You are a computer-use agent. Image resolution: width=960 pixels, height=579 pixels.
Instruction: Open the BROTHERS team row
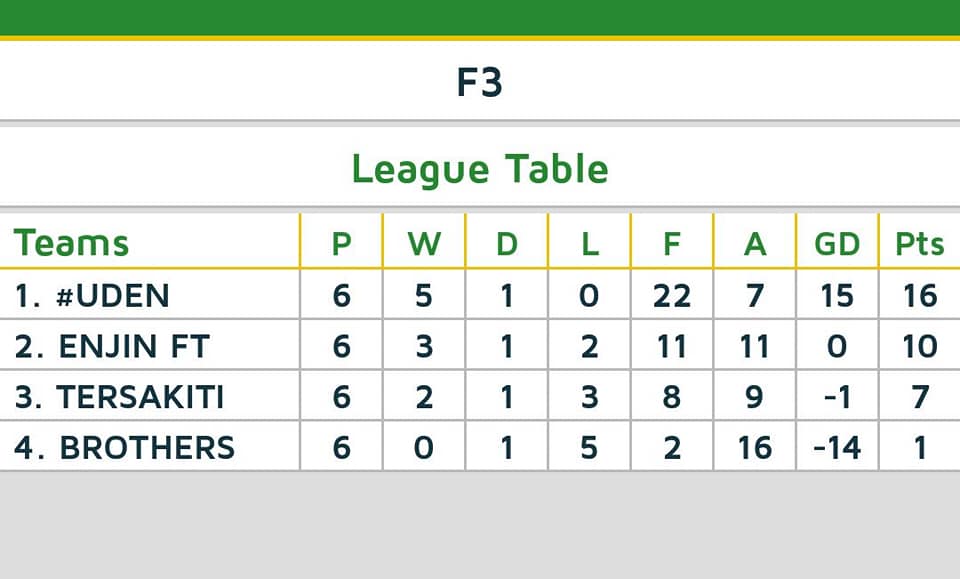click(x=480, y=447)
